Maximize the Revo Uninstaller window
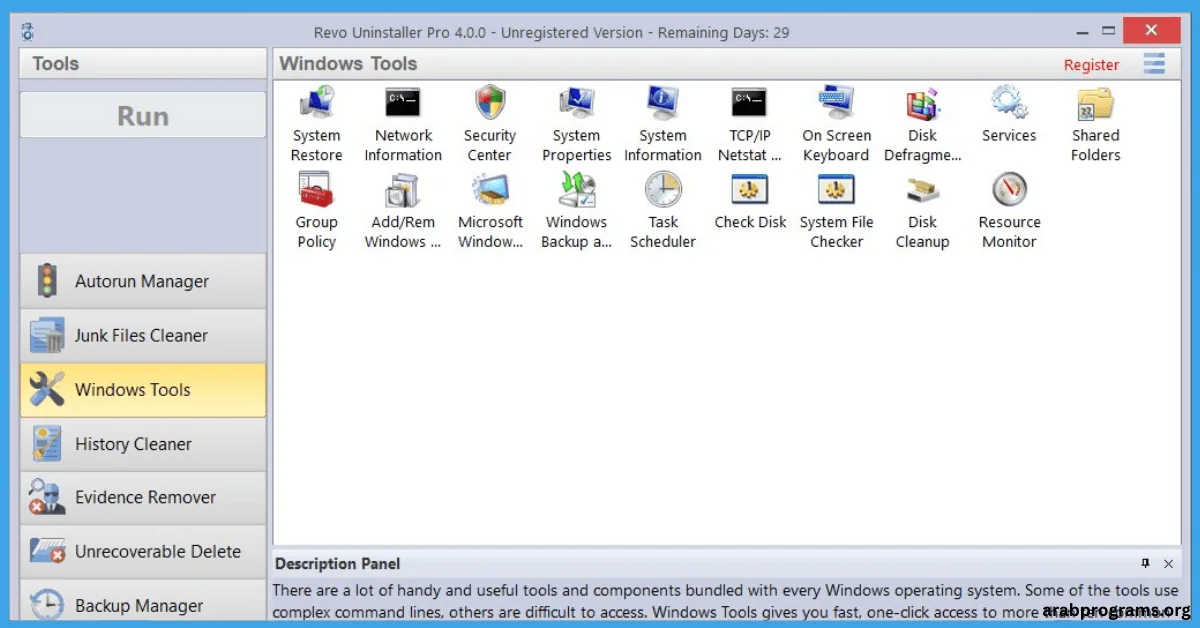1200x628 pixels. [x=1108, y=31]
